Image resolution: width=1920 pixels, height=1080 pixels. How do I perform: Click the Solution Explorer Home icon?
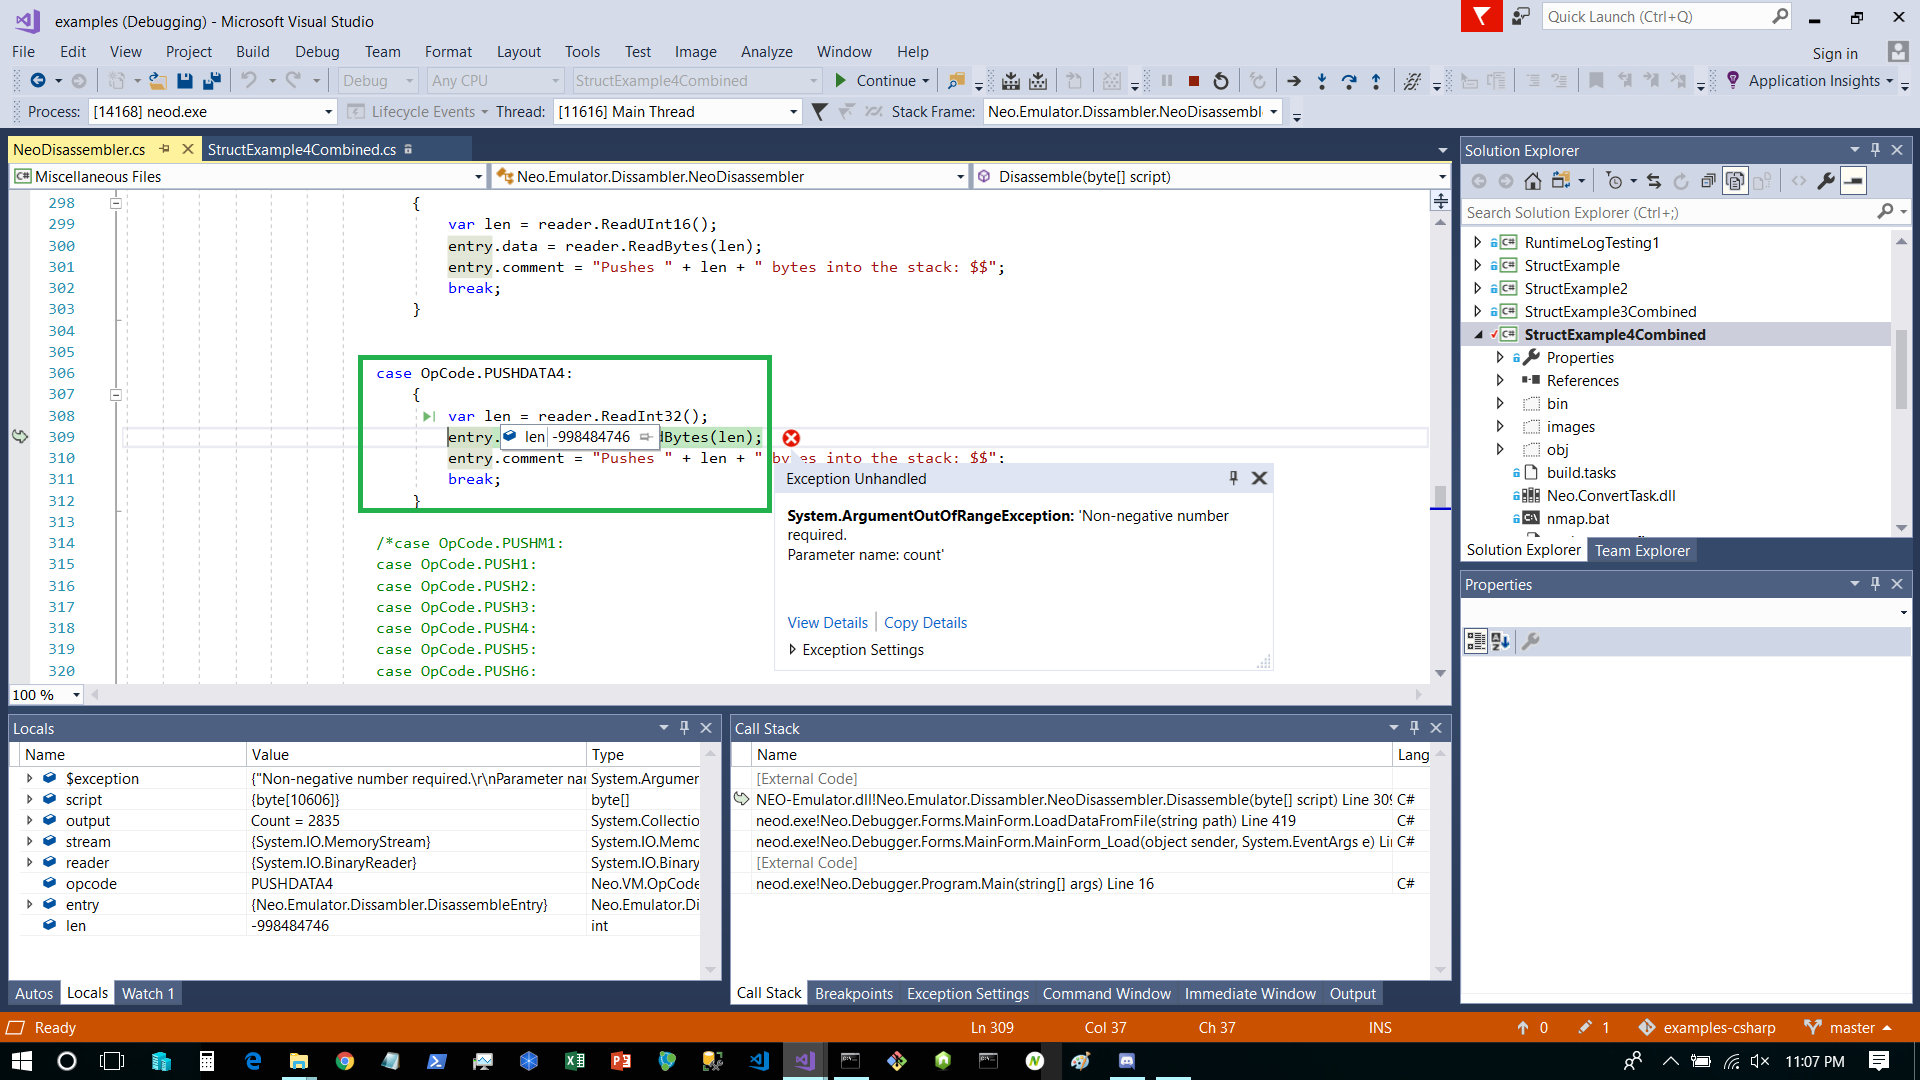pyautogui.click(x=1533, y=181)
